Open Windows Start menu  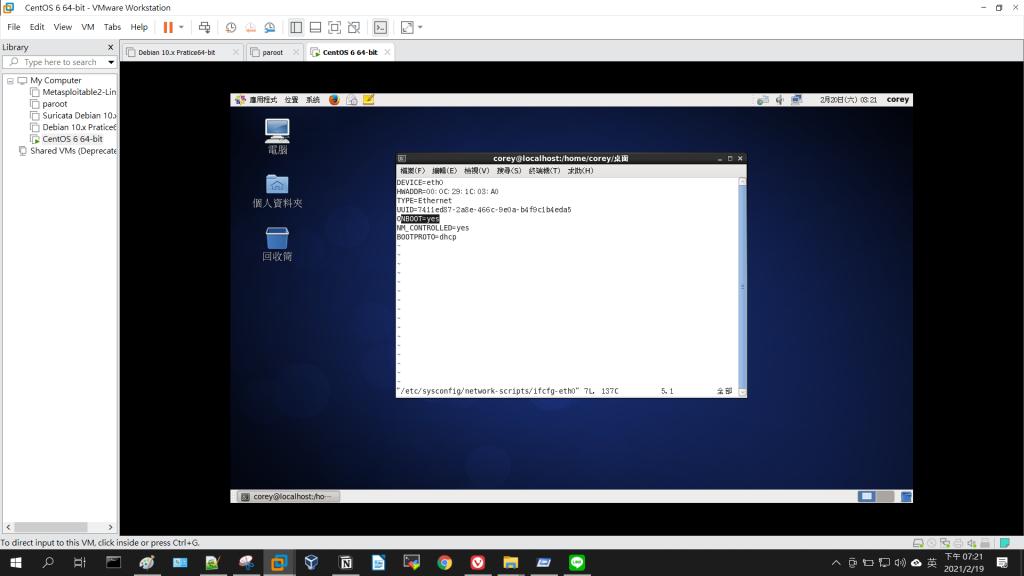[x=16, y=562]
